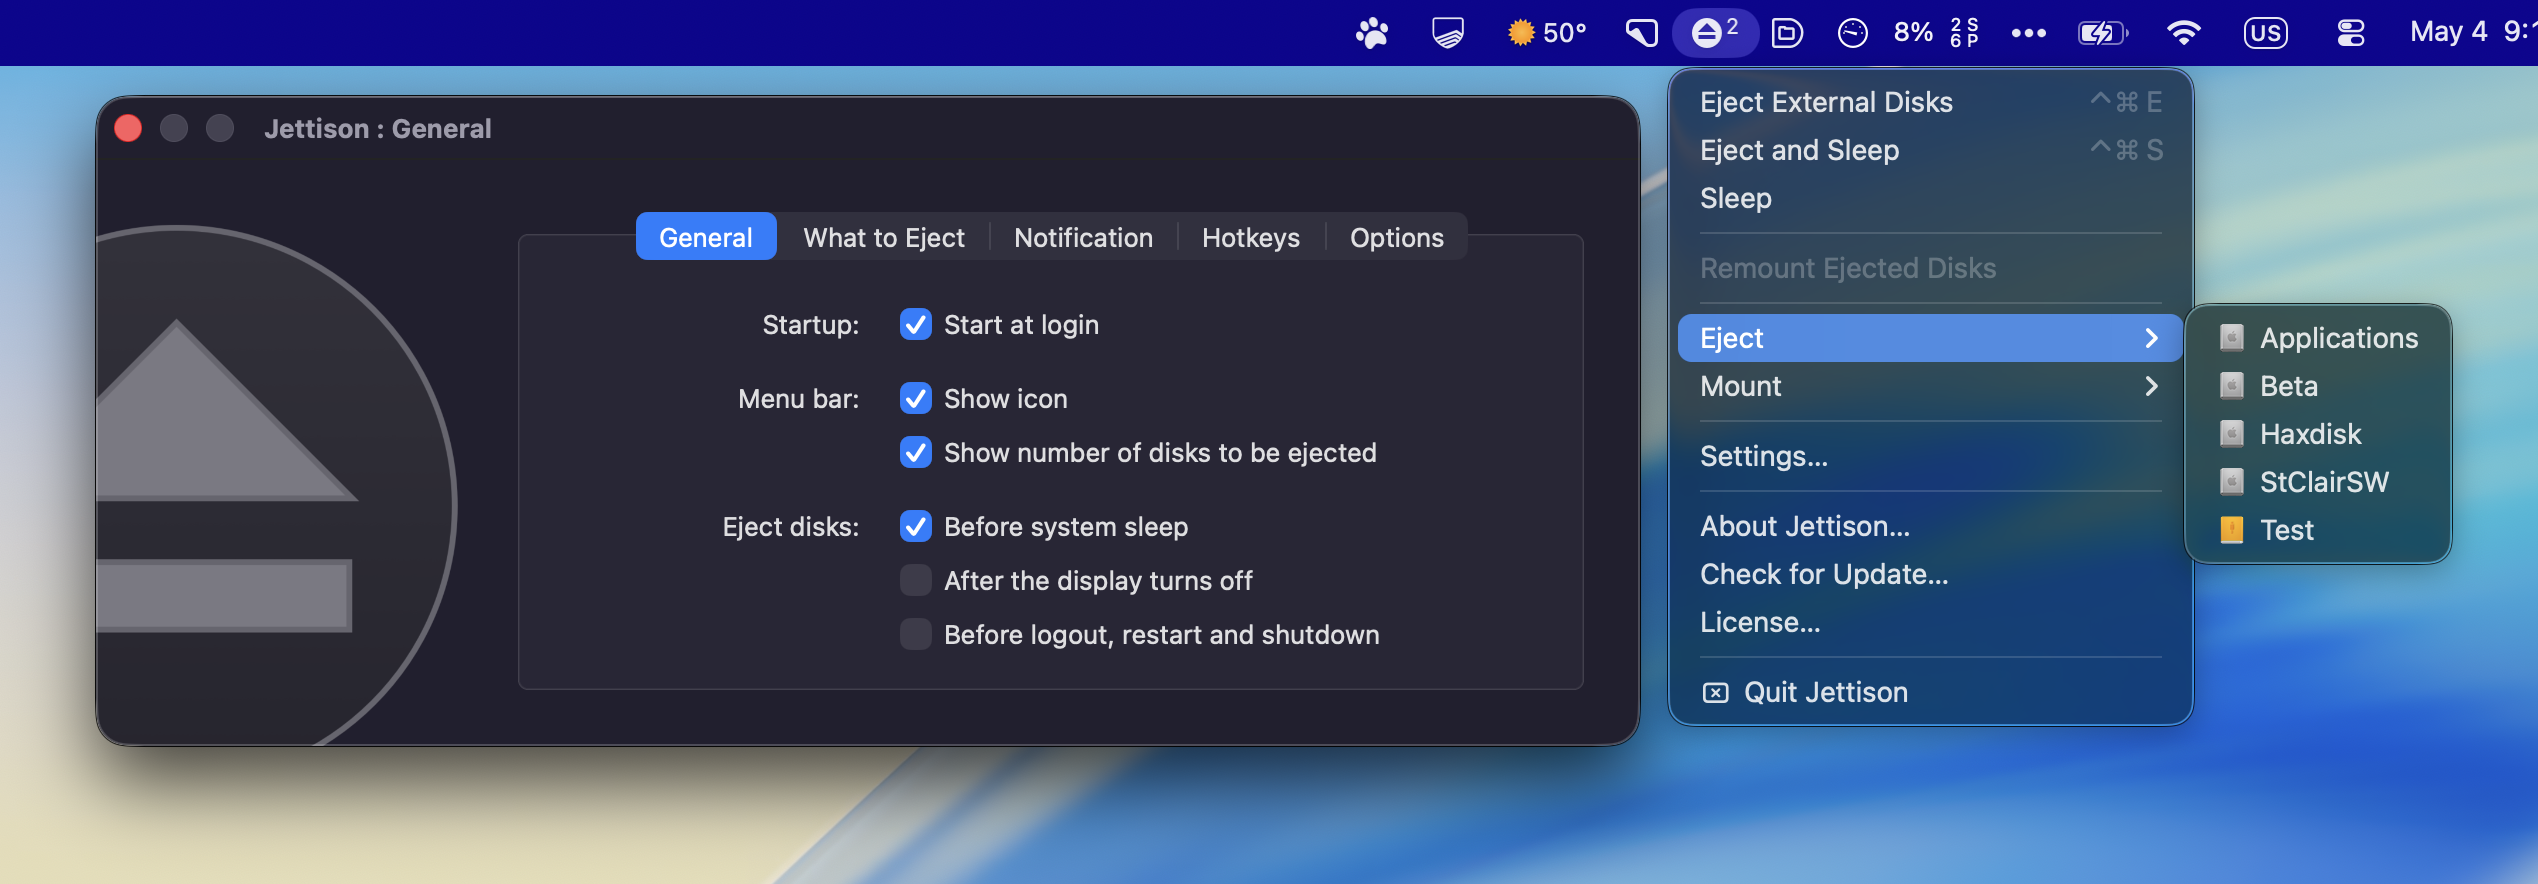Viewport: 2538px width, 884px height.
Task: Click the tag-shaped icon left of Jettison icon
Action: tap(1641, 33)
